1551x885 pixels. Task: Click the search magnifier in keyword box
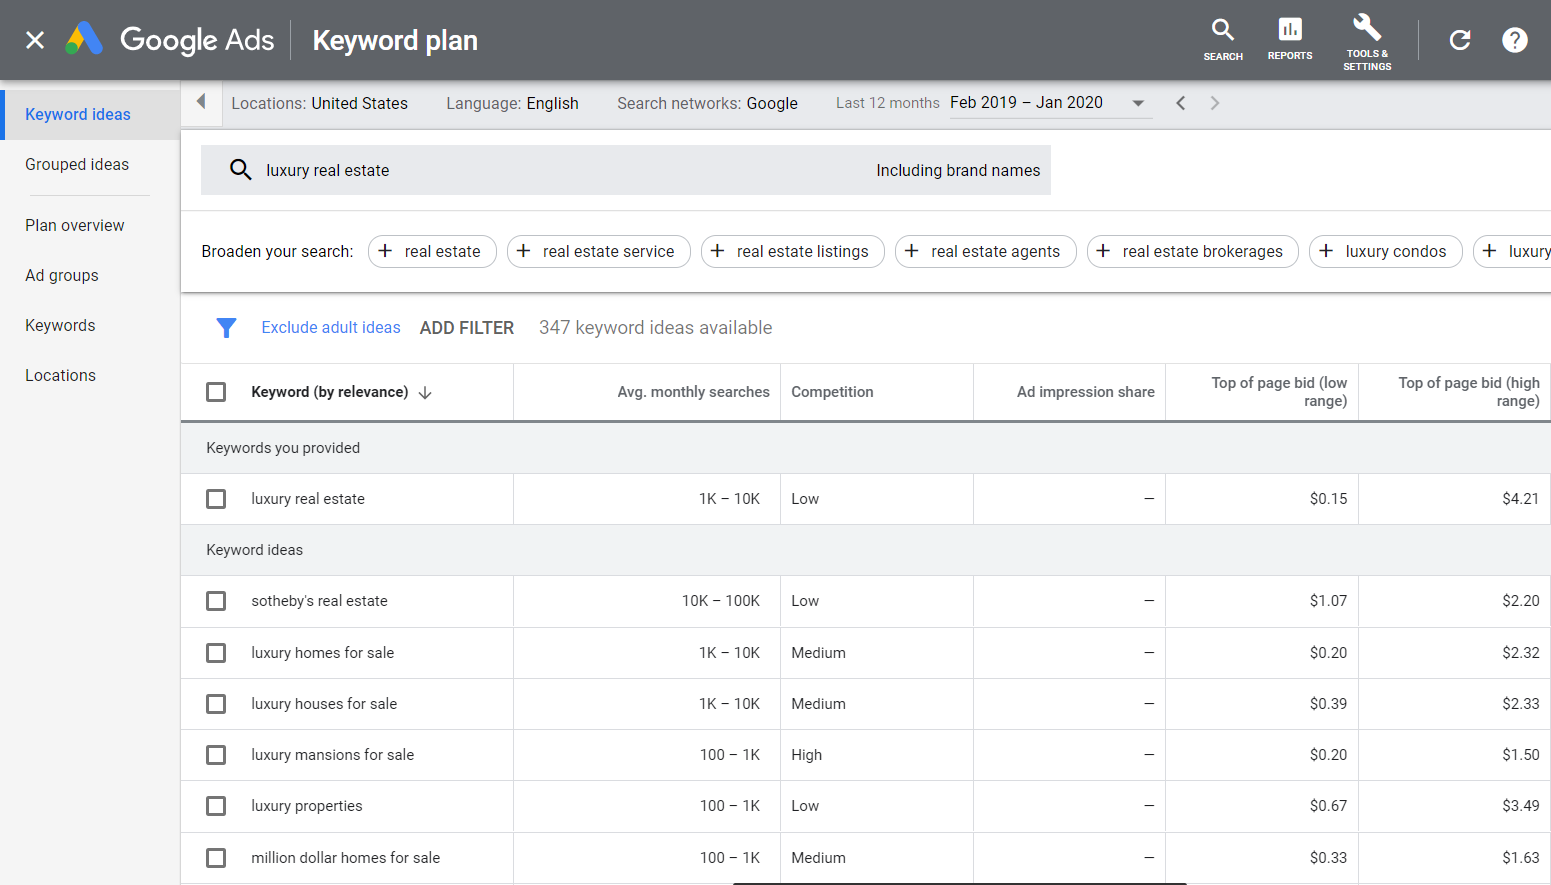coord(240,170)
